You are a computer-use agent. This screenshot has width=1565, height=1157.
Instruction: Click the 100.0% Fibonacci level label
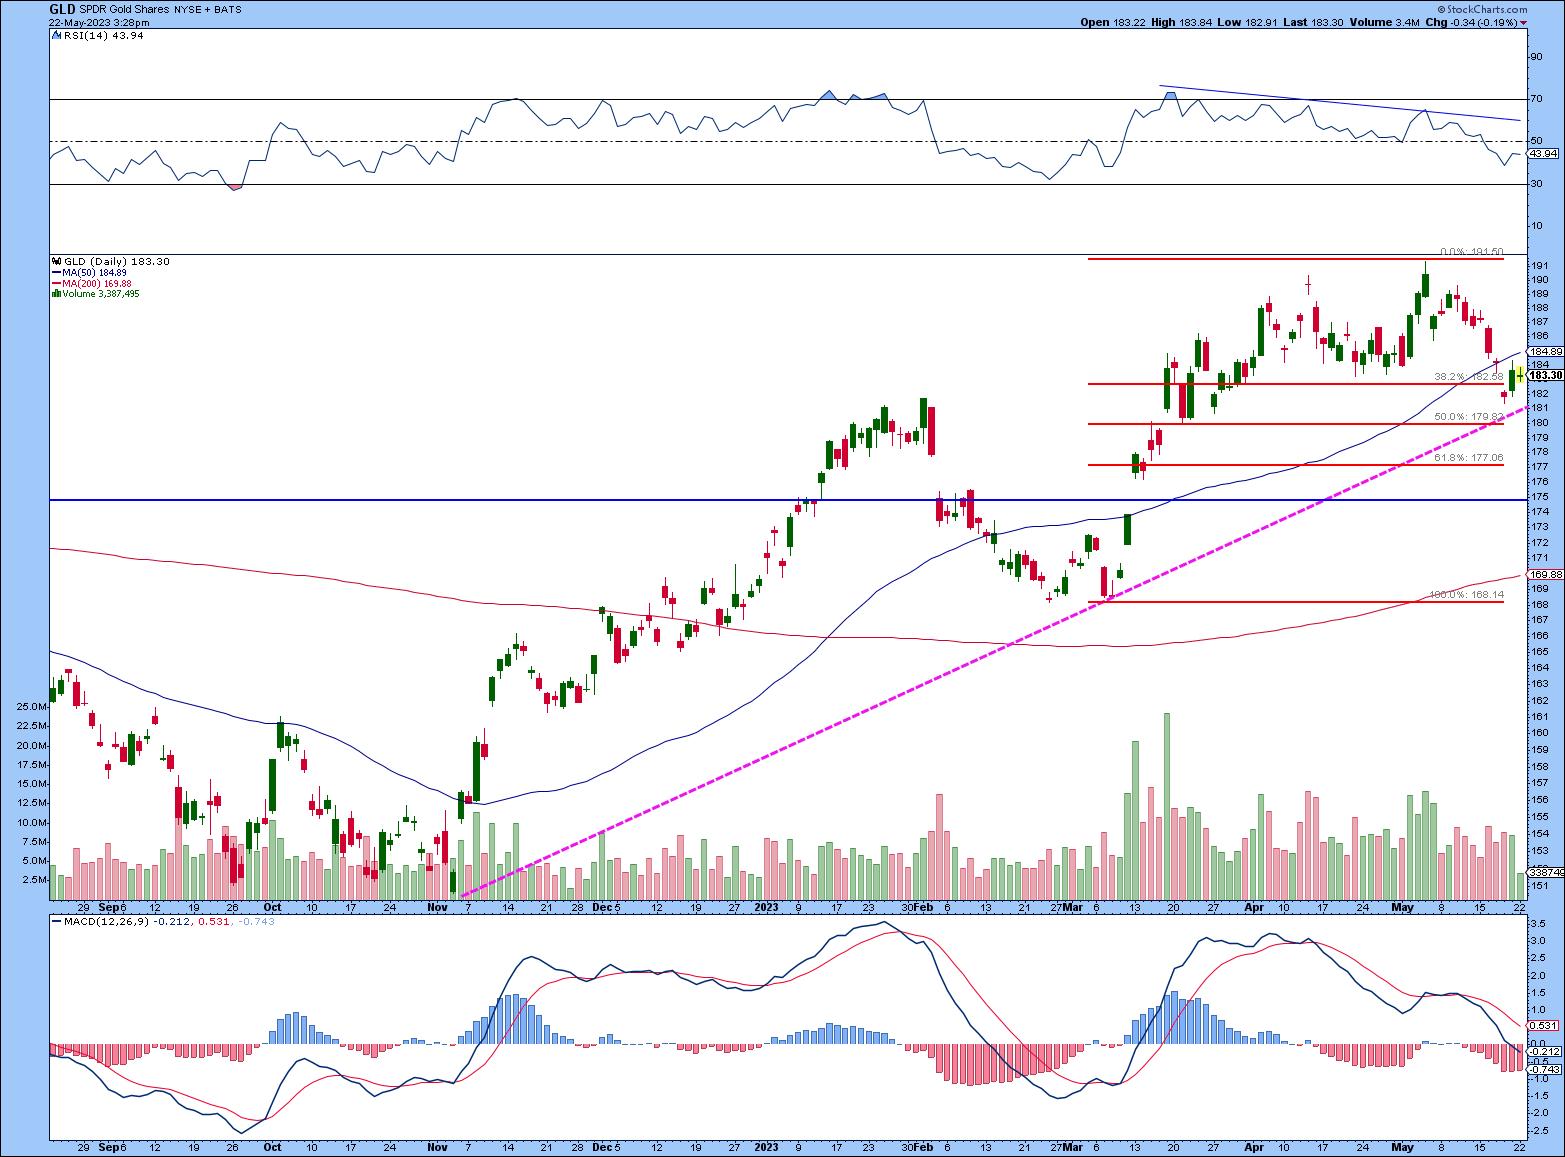[x=1468, y=595]
